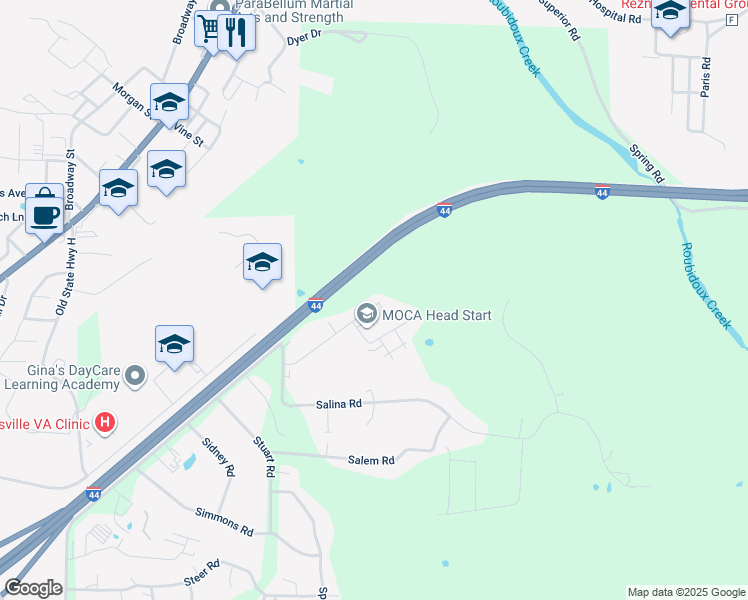This screenshot has width=748, height=600.
Task: Click the shopping cart grocery marker
Action: click(207, 29)
